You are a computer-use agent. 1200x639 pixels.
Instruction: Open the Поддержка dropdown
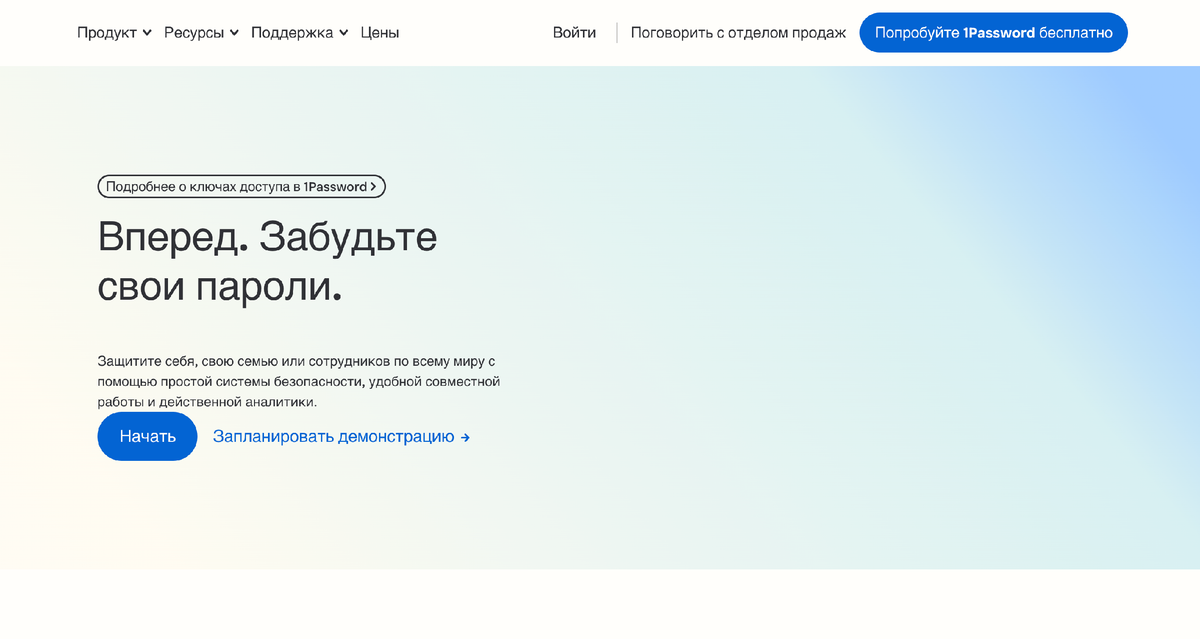[x=299, y=33]
